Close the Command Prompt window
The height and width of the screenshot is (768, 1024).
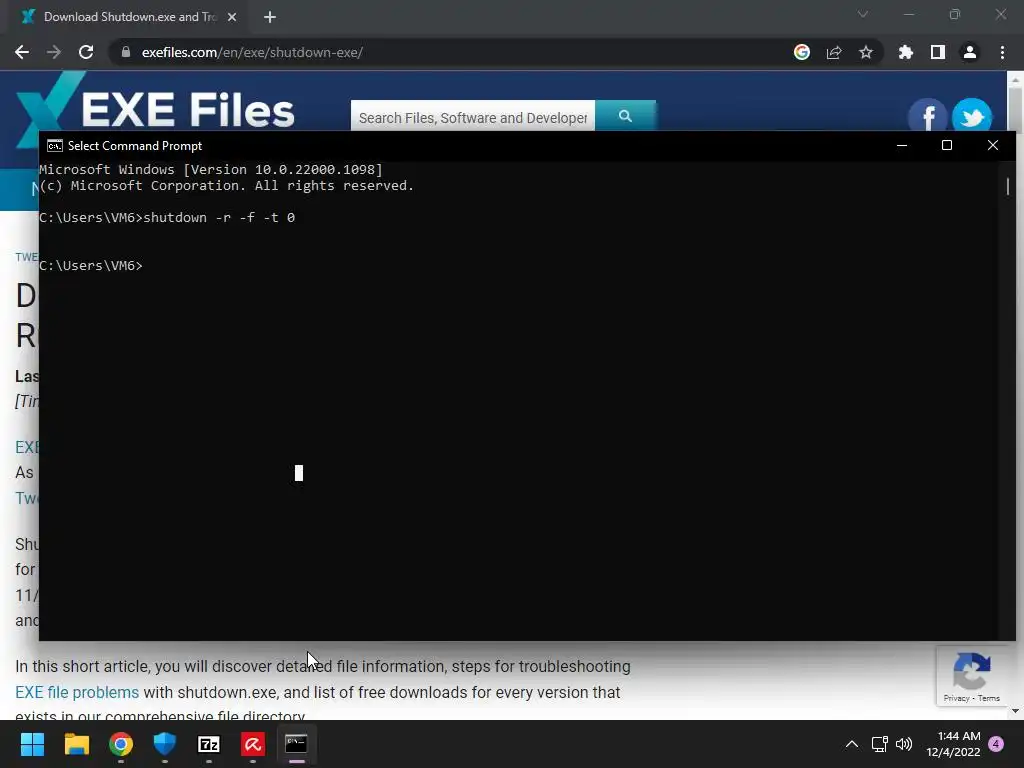tap(993, 145)
